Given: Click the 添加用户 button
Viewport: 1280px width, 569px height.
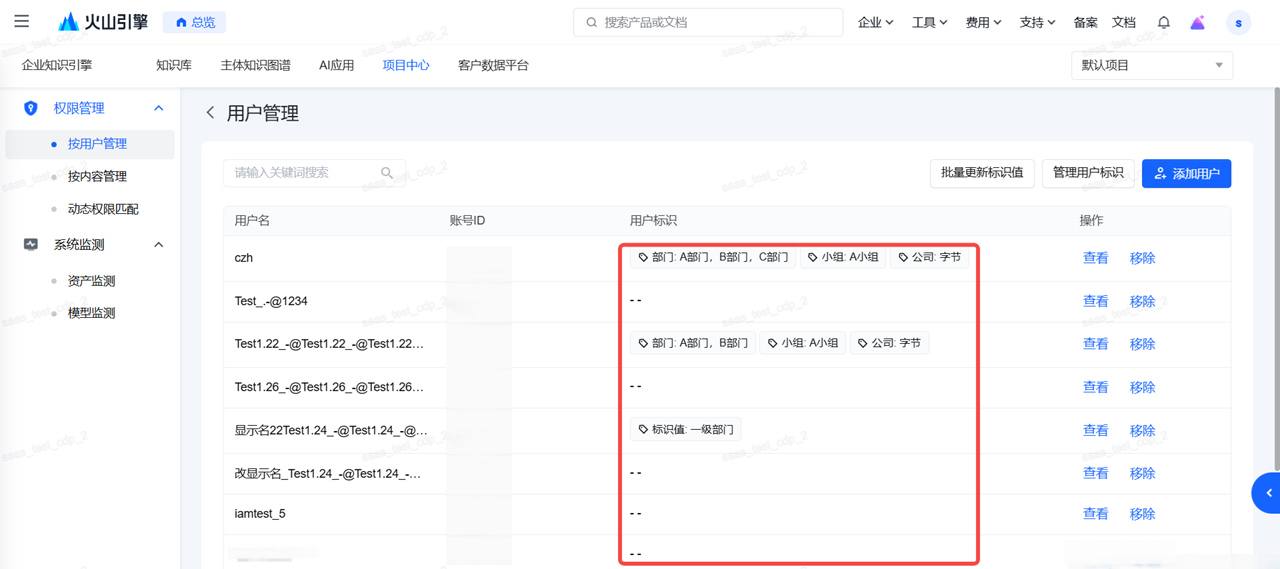Looking at the screenshot, I should (x=1186, y=174).
